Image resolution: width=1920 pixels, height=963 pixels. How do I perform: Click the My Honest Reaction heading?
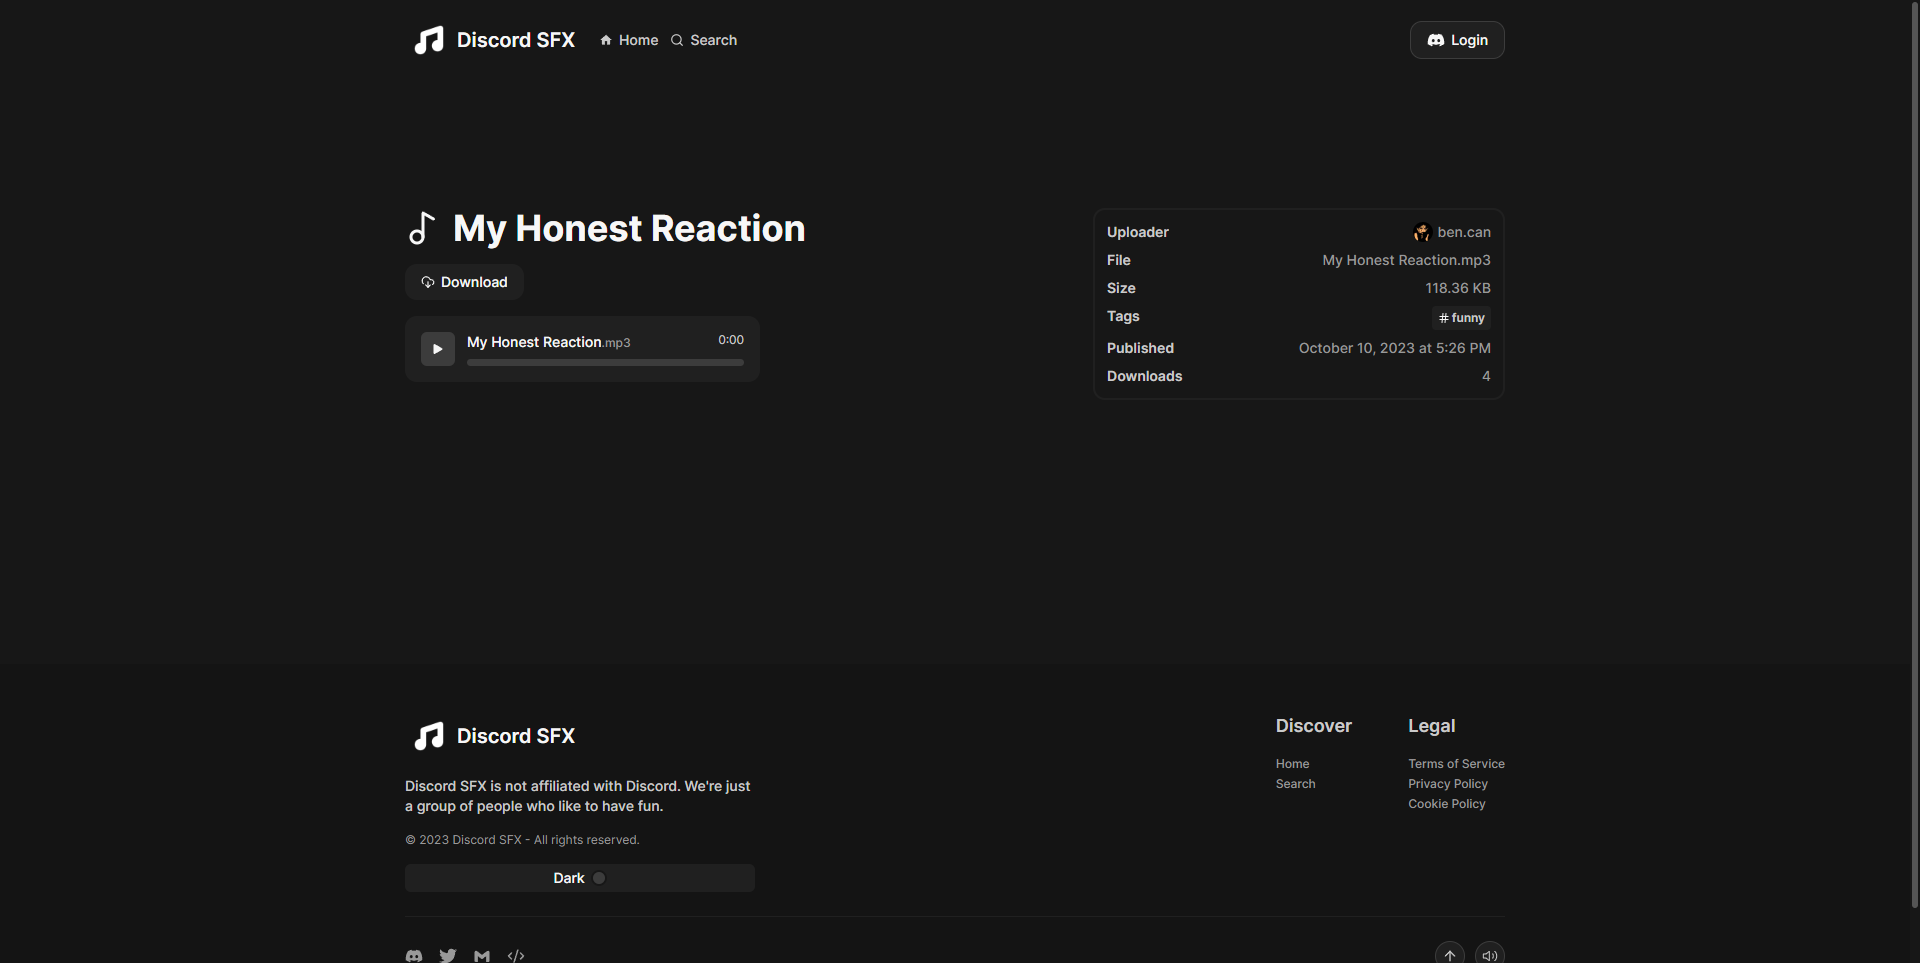(x=629, y=229)
